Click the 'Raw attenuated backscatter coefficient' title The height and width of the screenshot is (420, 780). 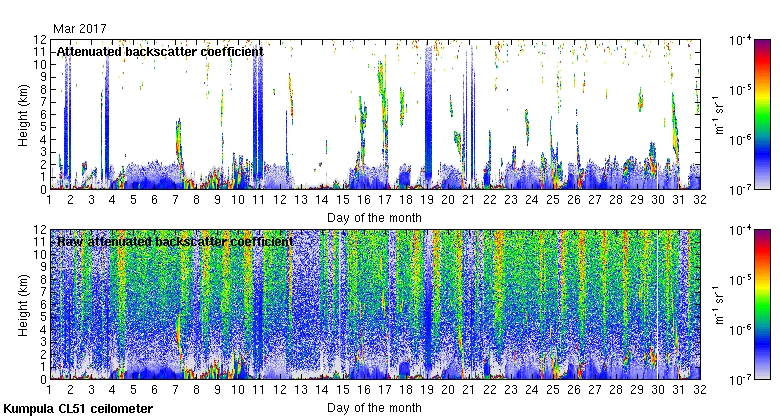(175, 242)
